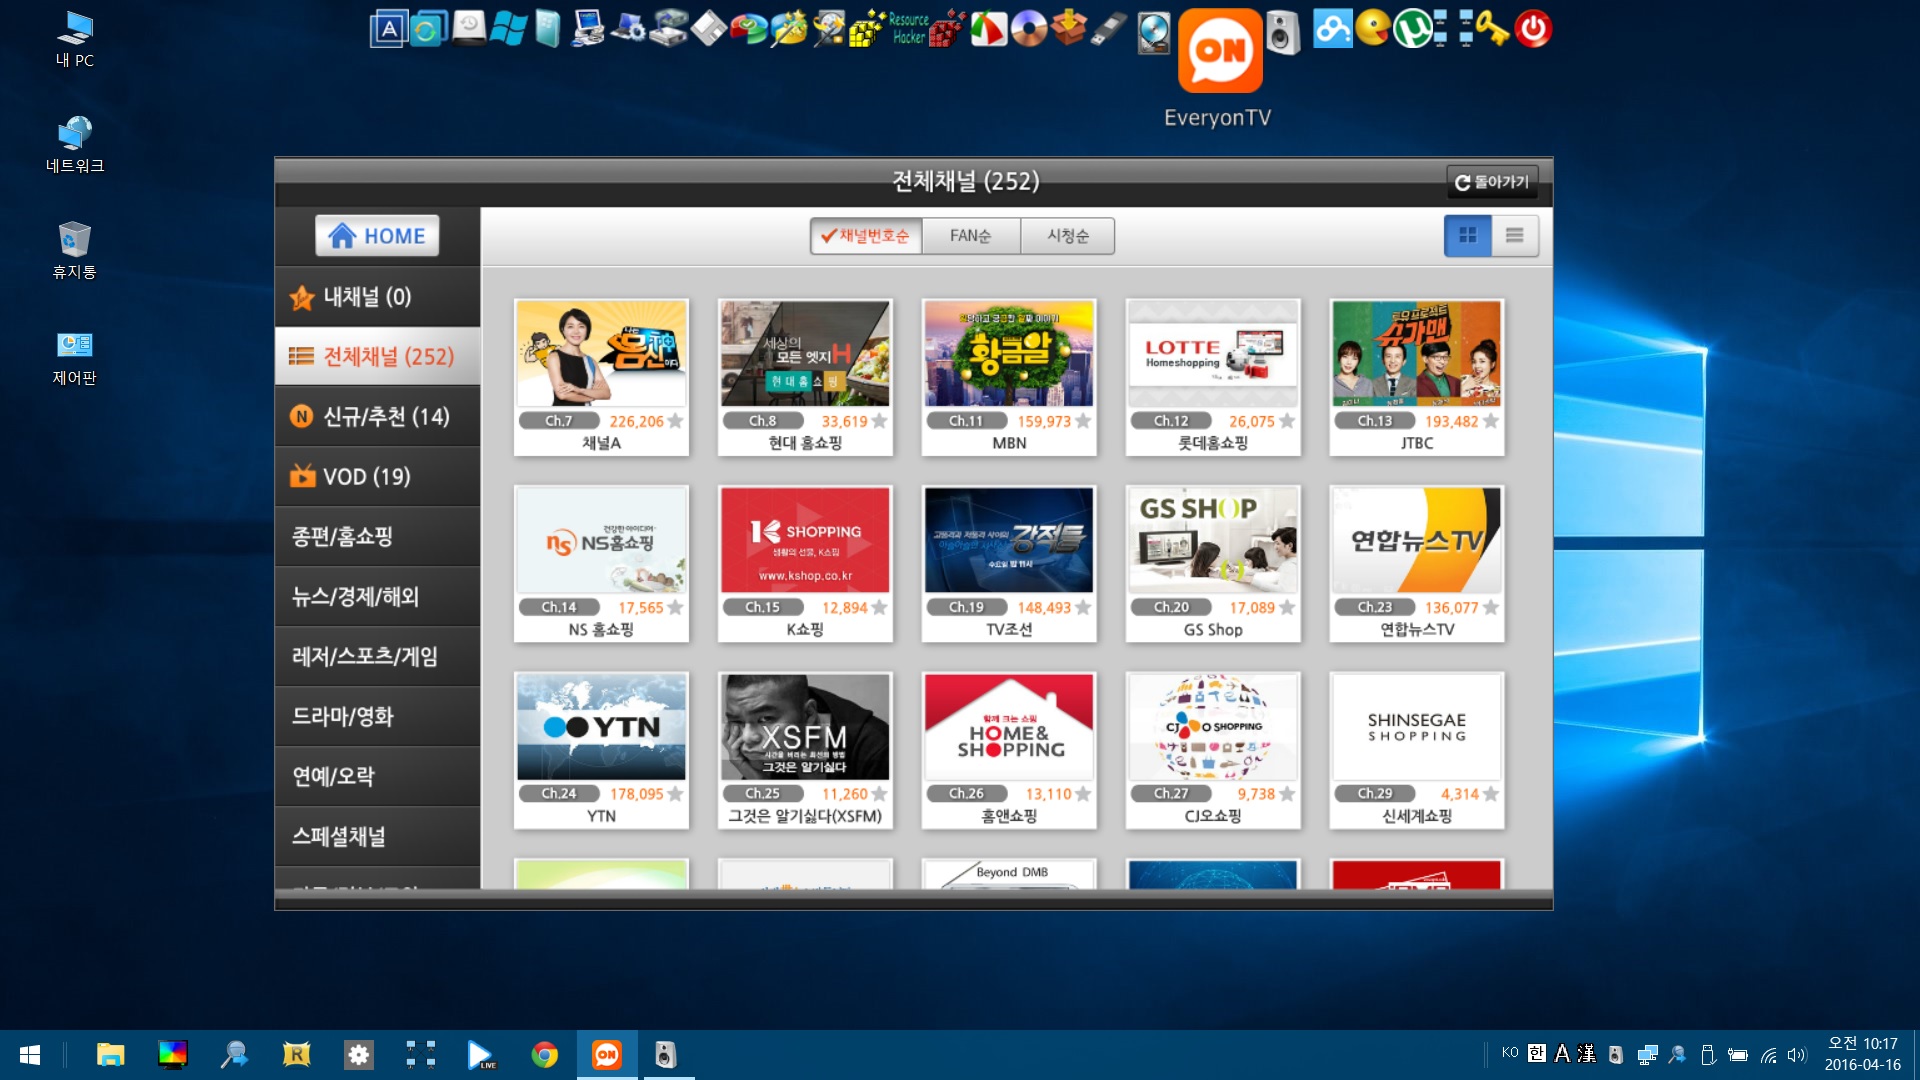1920x1080 pixels.
Task: Toggle favorite star on JTBC card
Action: click(1491, 421)
